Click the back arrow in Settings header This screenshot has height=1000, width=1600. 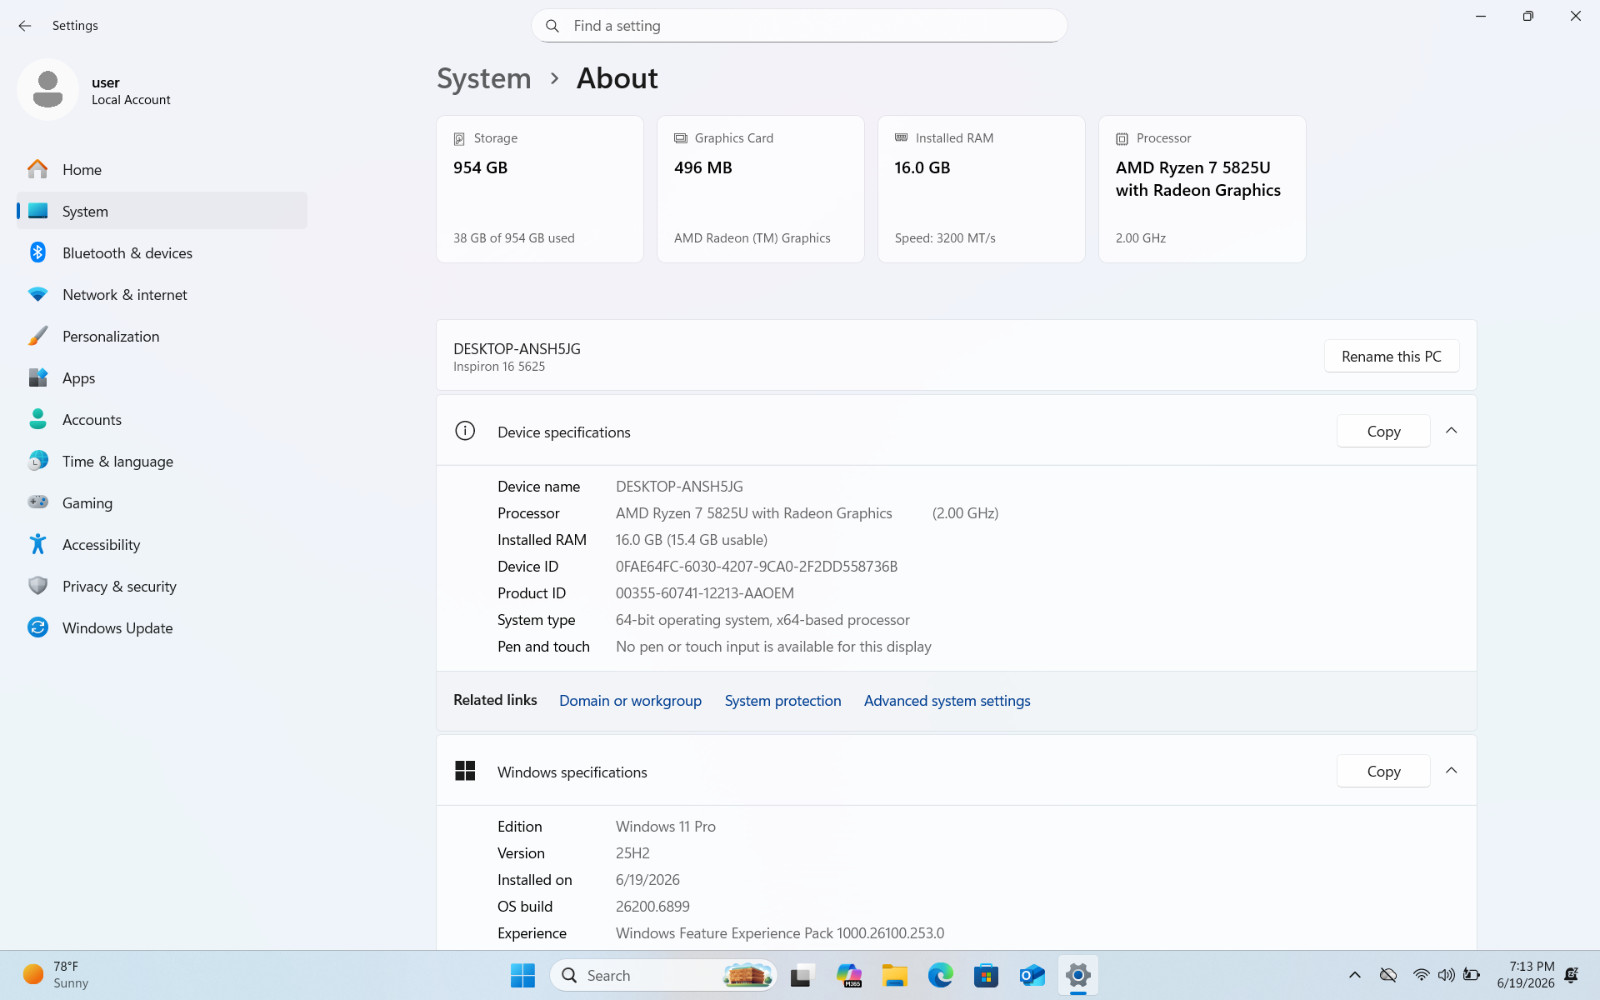point(25,26)
